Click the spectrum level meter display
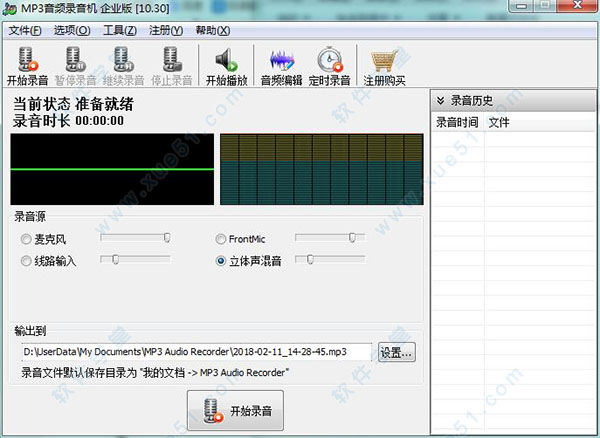The height and width of the screenshot is (438, 600). (x=322, y=169)
